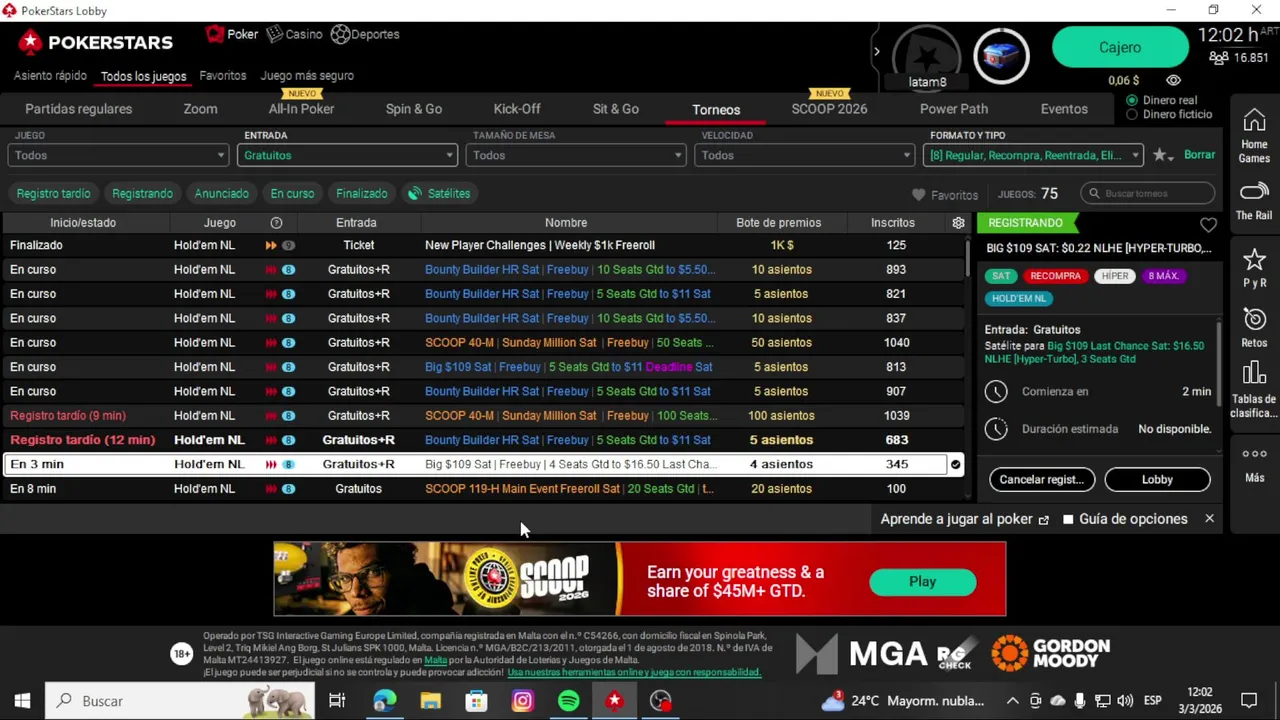Open the Juego dropdown

(118, 155)
